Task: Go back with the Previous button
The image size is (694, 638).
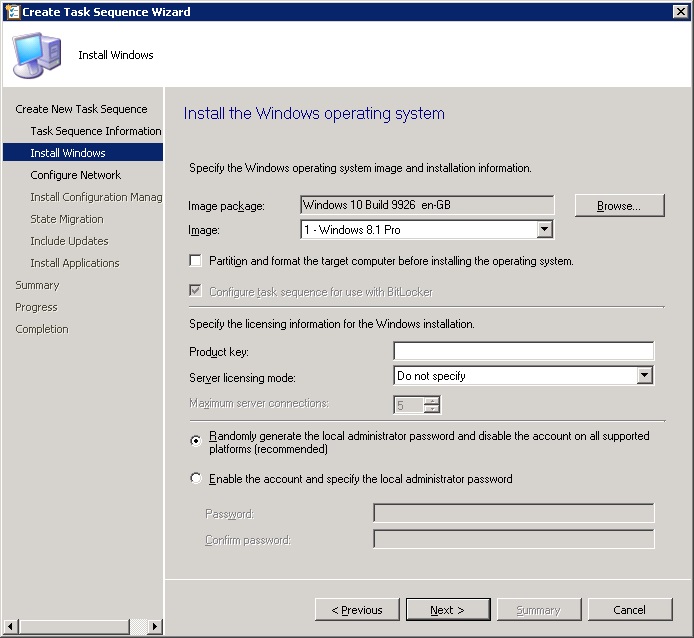Action: click(x=358, y=610)
